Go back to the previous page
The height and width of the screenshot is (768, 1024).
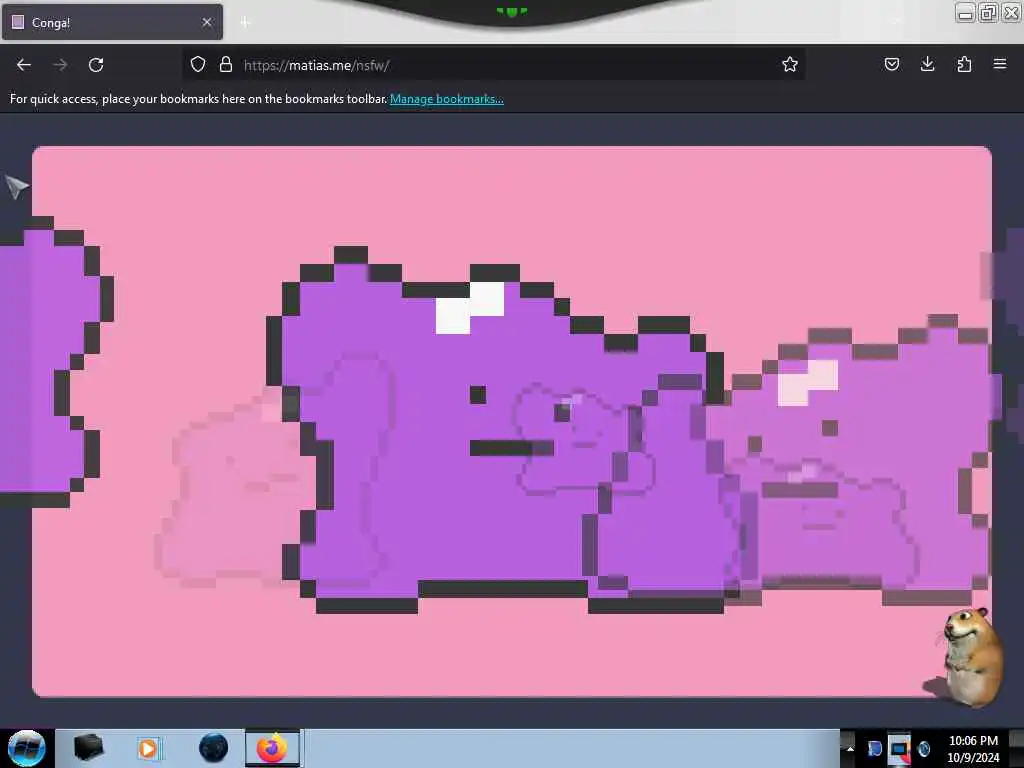tap(24, 65)
